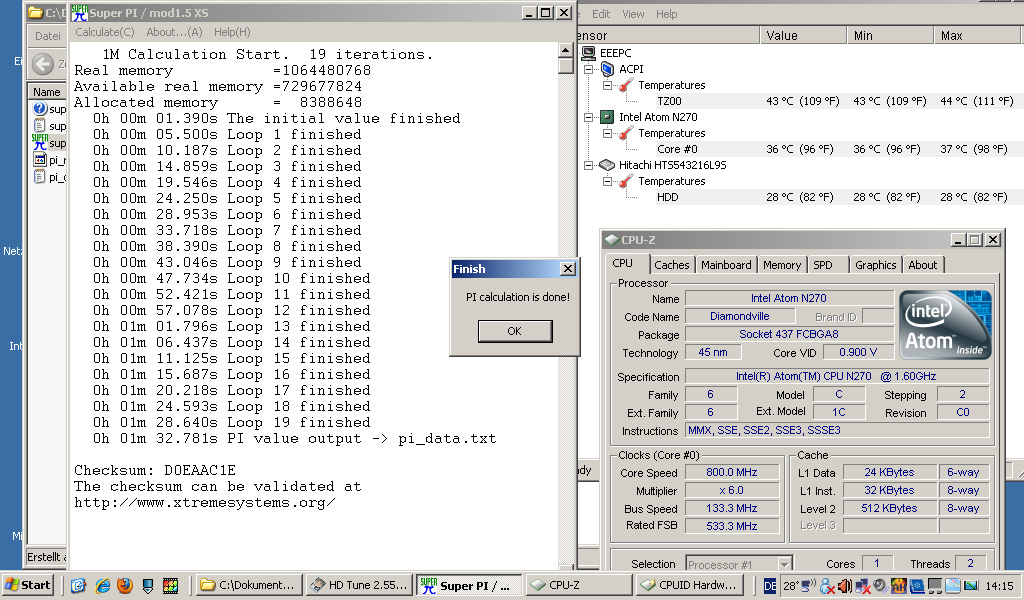This screenshot has width=1024, height=600.
Task: Select the help file with question mark icon
Action: click(40, 108)
